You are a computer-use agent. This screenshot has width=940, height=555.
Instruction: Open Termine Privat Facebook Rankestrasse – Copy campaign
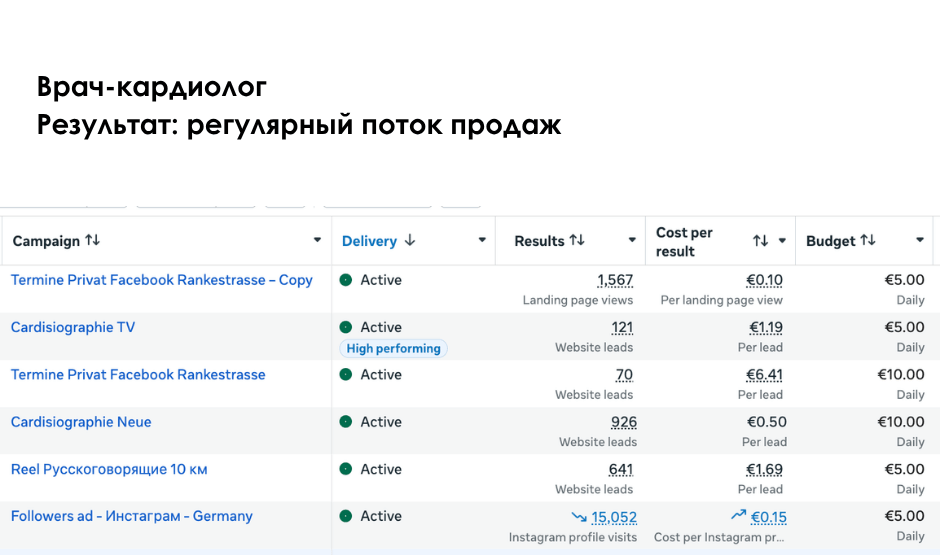point(162,280)
